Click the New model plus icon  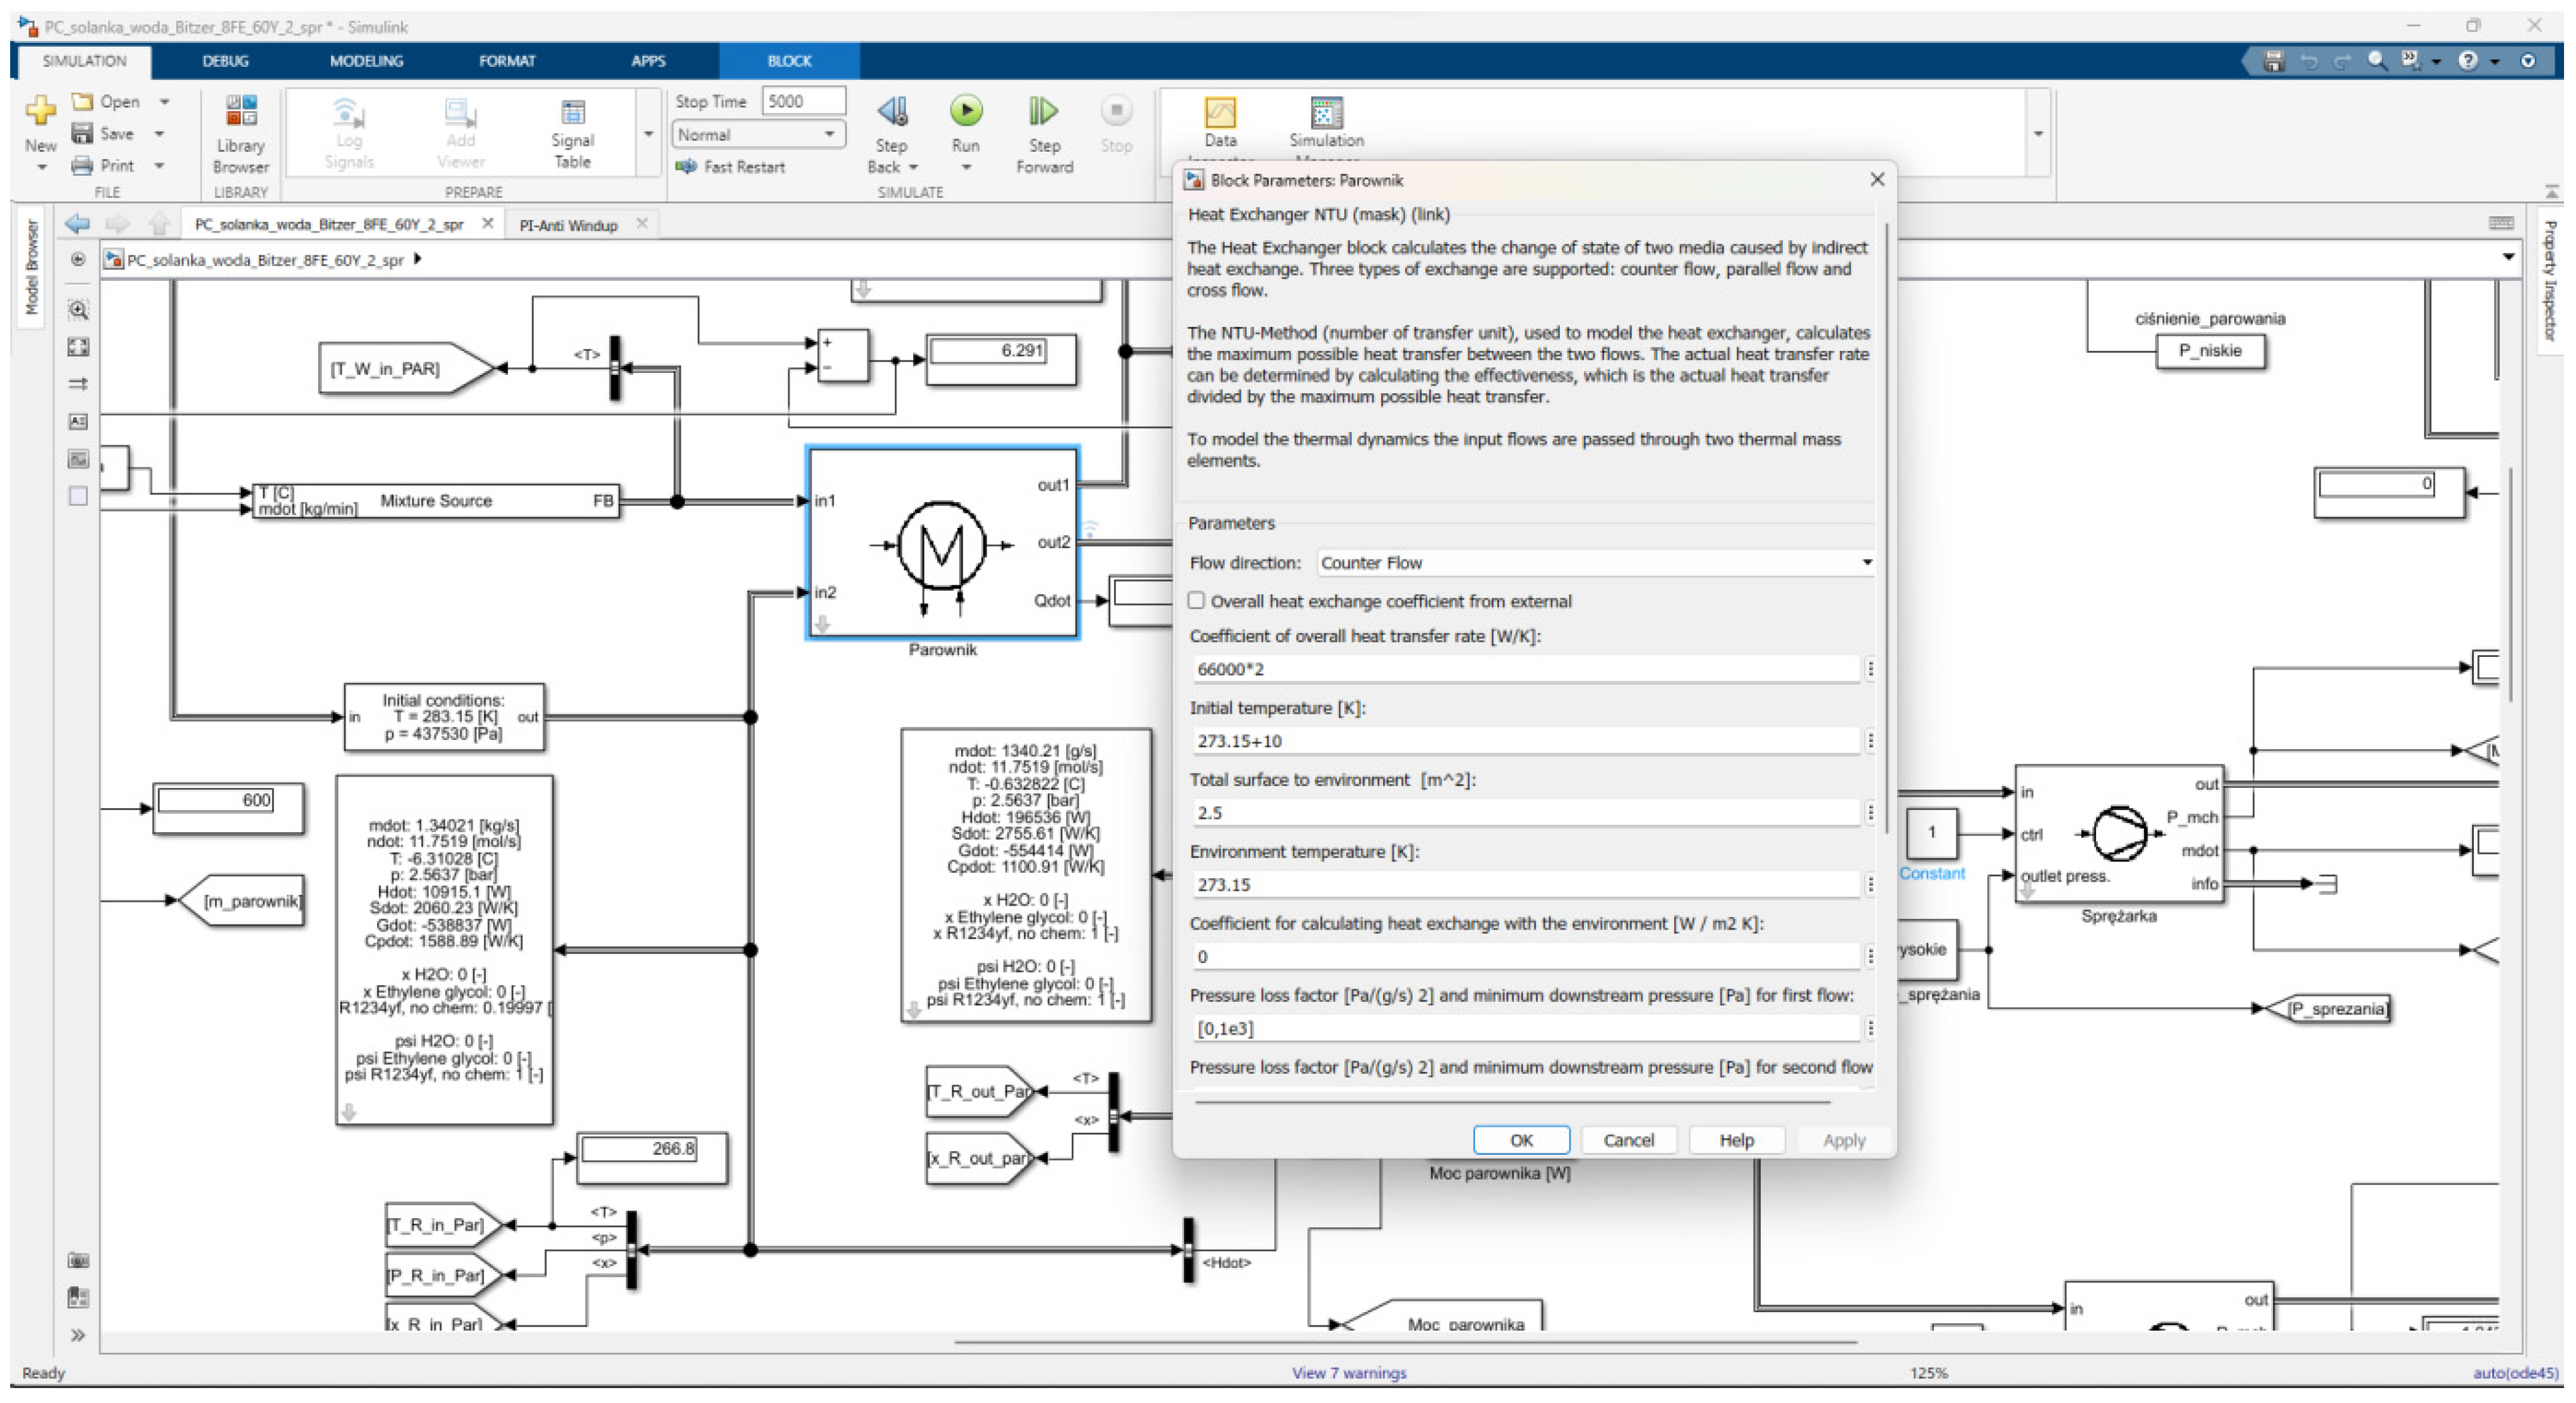40,110
